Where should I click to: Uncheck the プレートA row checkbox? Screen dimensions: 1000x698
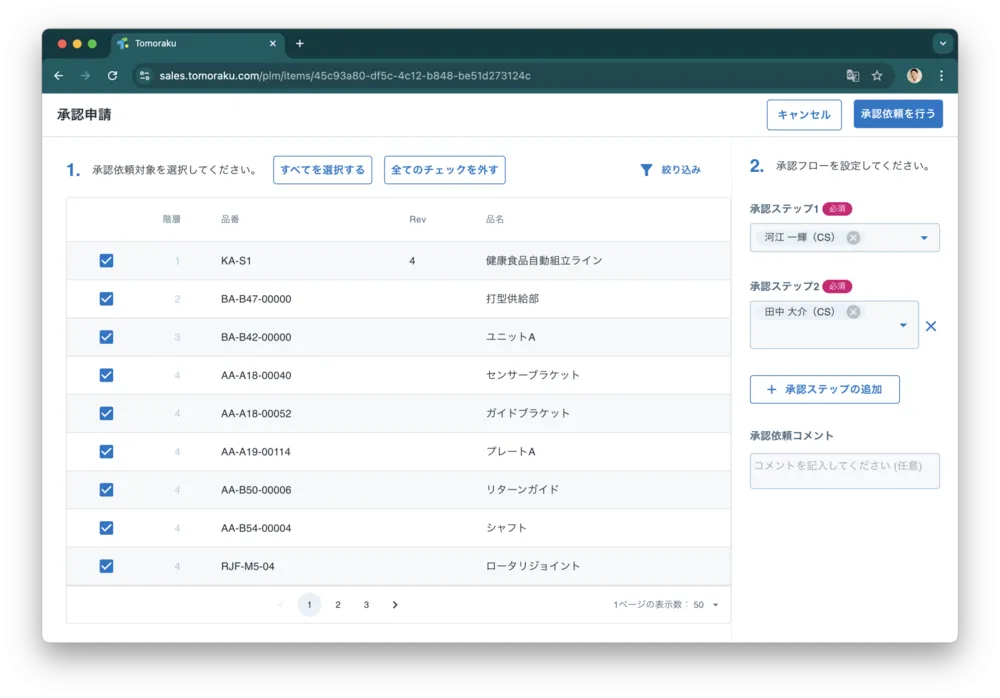106,451
